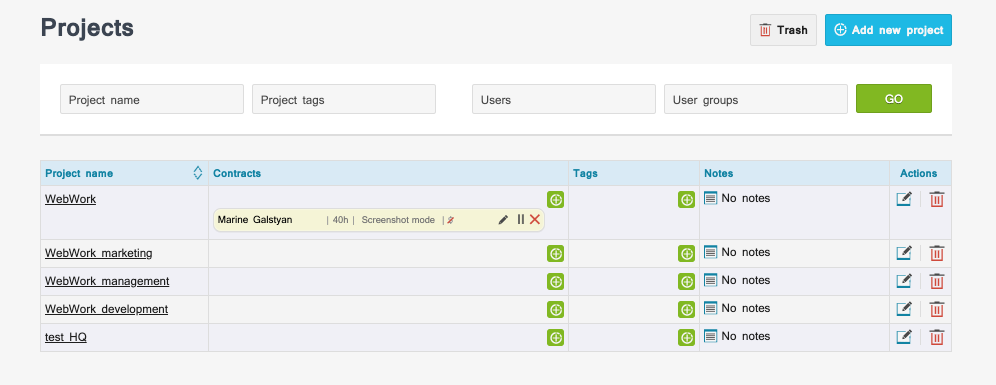The image size is (996, 385).
Task: Open the test_HQ project link
Action: coord(65,337)
